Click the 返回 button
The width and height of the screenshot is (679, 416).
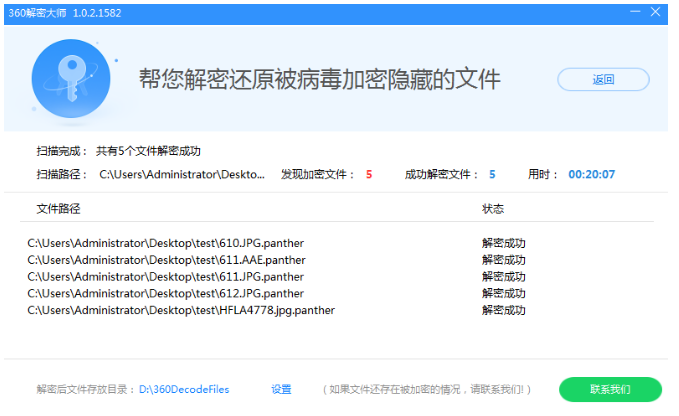[x=603, y=79]
